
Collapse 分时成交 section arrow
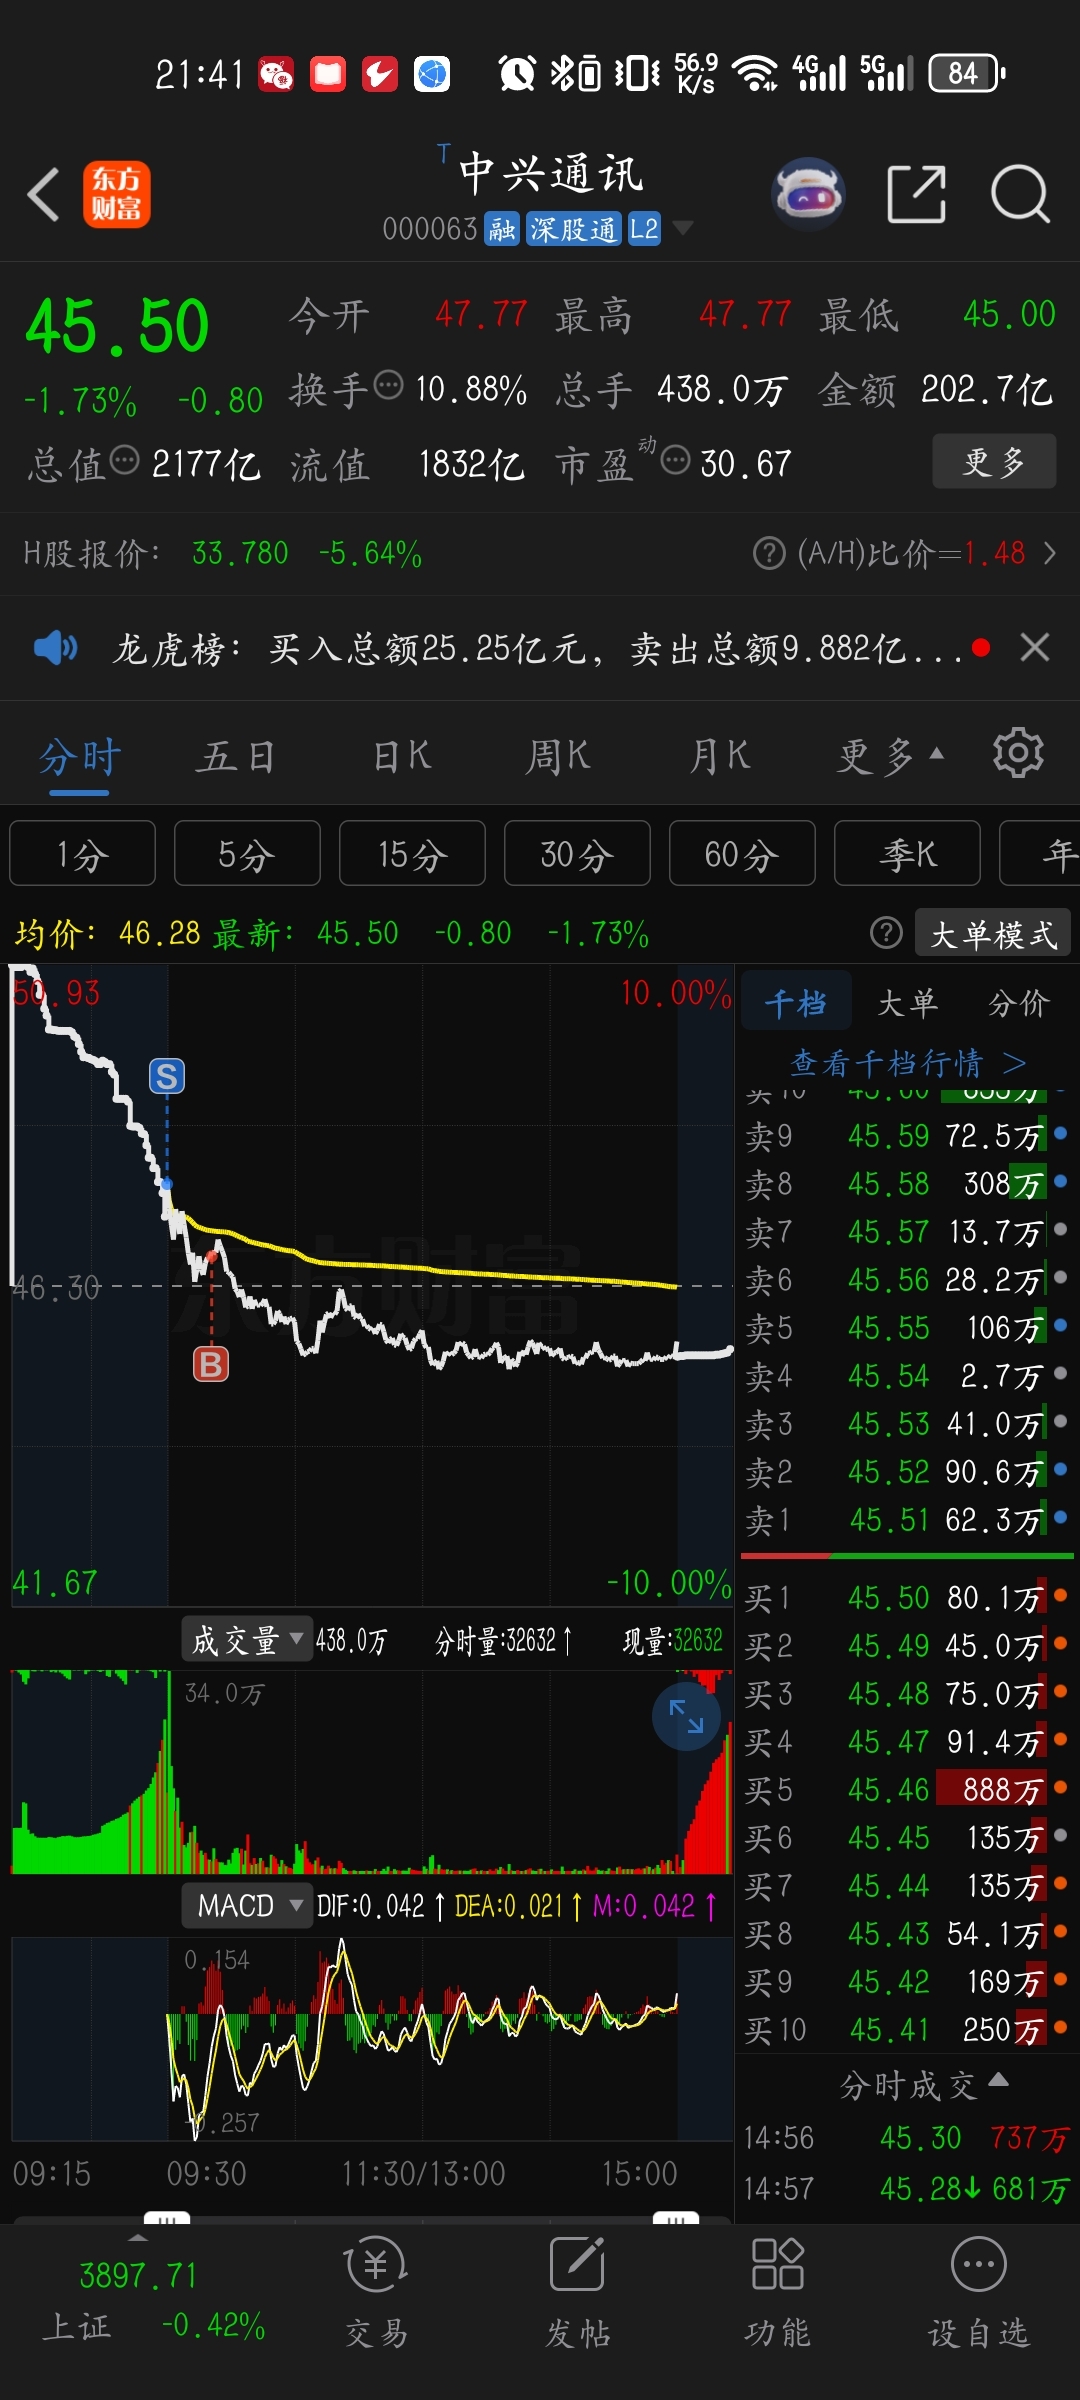[x=998, y=2079]
